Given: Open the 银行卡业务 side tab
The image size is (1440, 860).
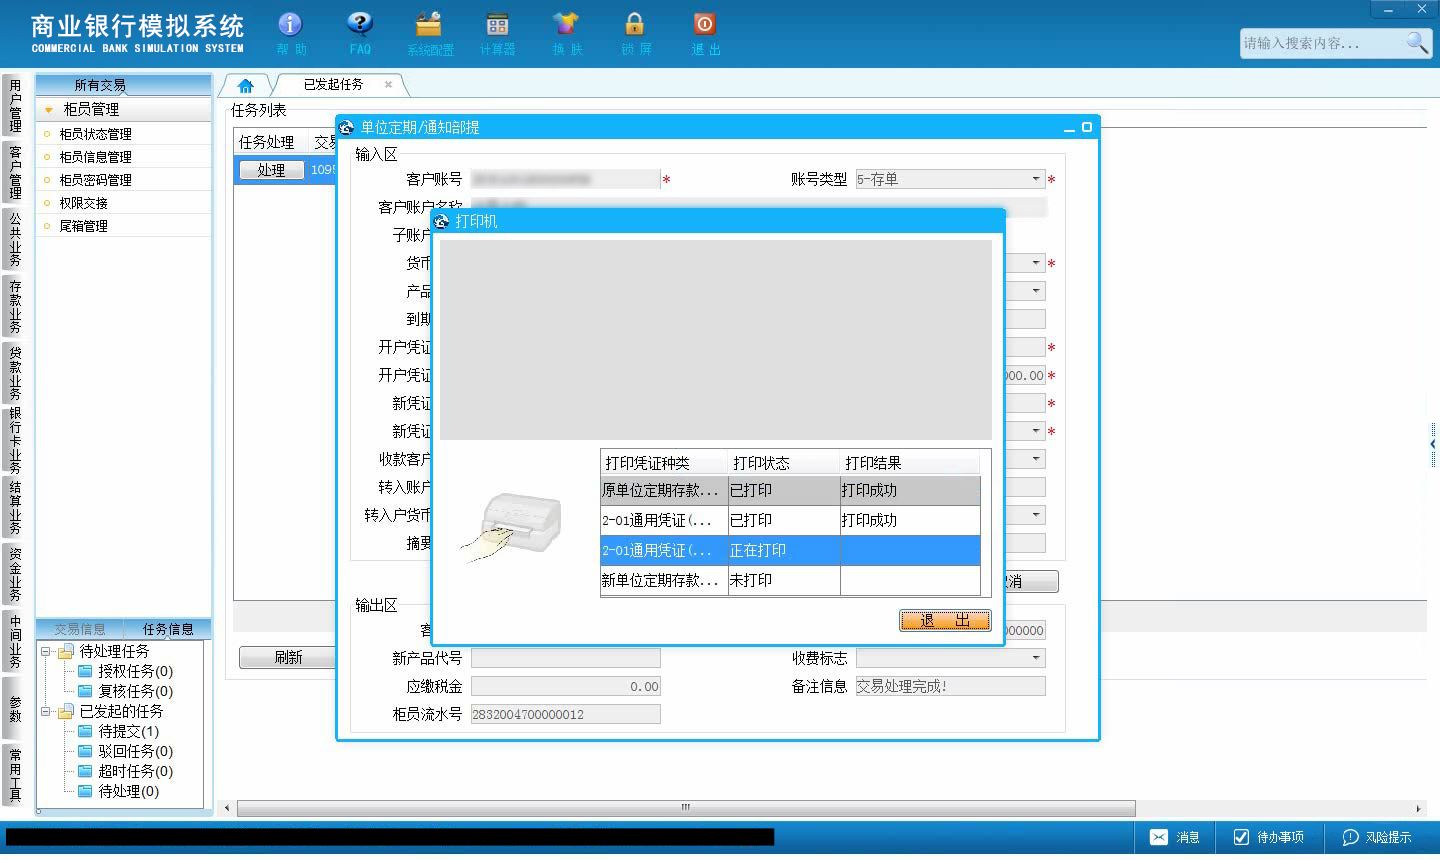Looking at the screenshot, I should 15,440.
